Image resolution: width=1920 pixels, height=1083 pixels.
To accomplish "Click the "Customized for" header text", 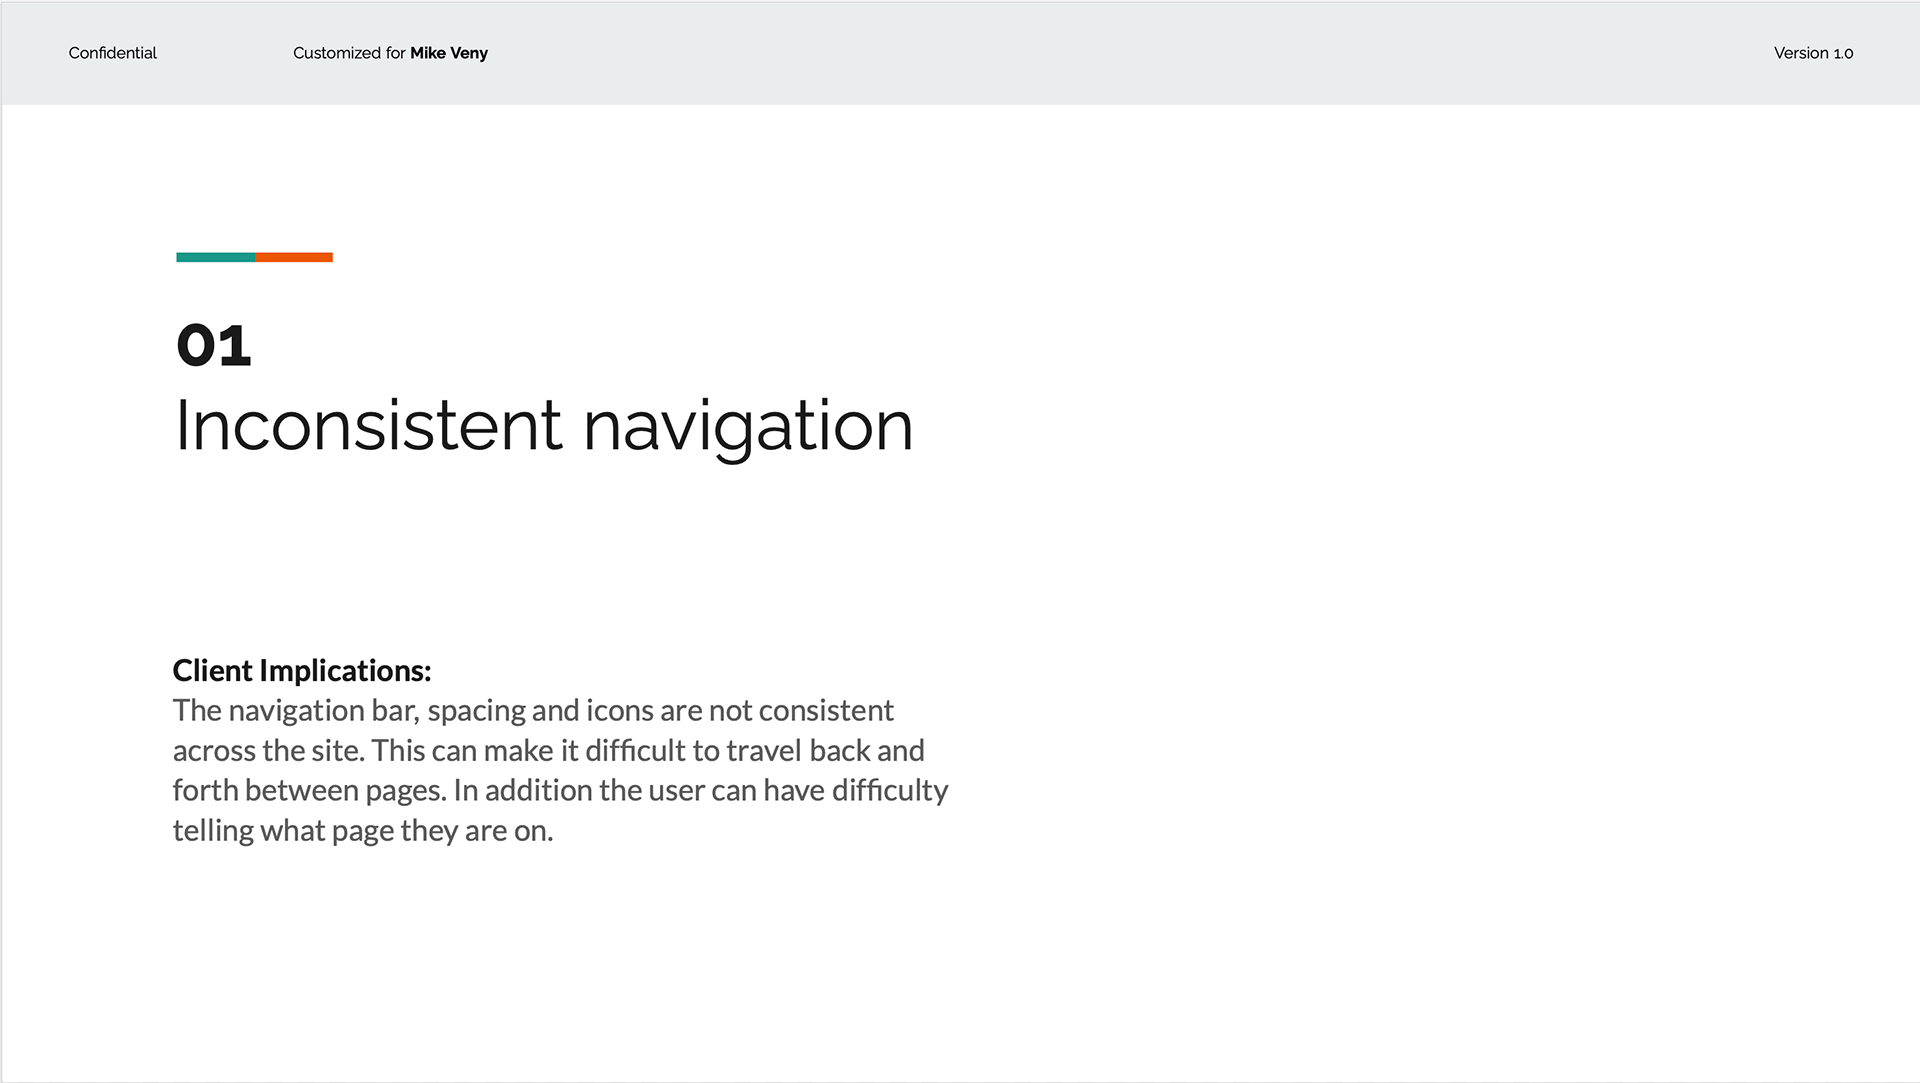I will coord(349,53).
